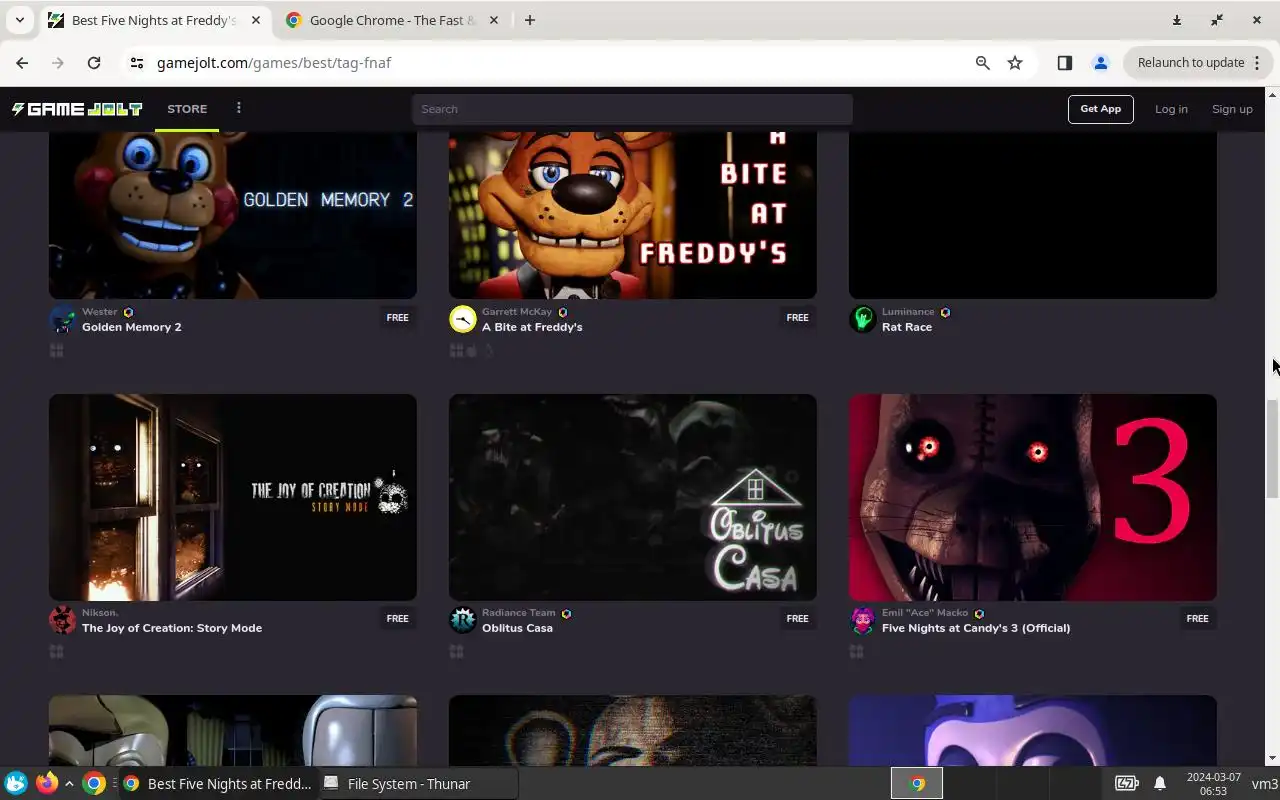The height and width of the screenshot is (800, 1280).
Task: Switch to File System - Thunar window
Action: coord(418,784)
